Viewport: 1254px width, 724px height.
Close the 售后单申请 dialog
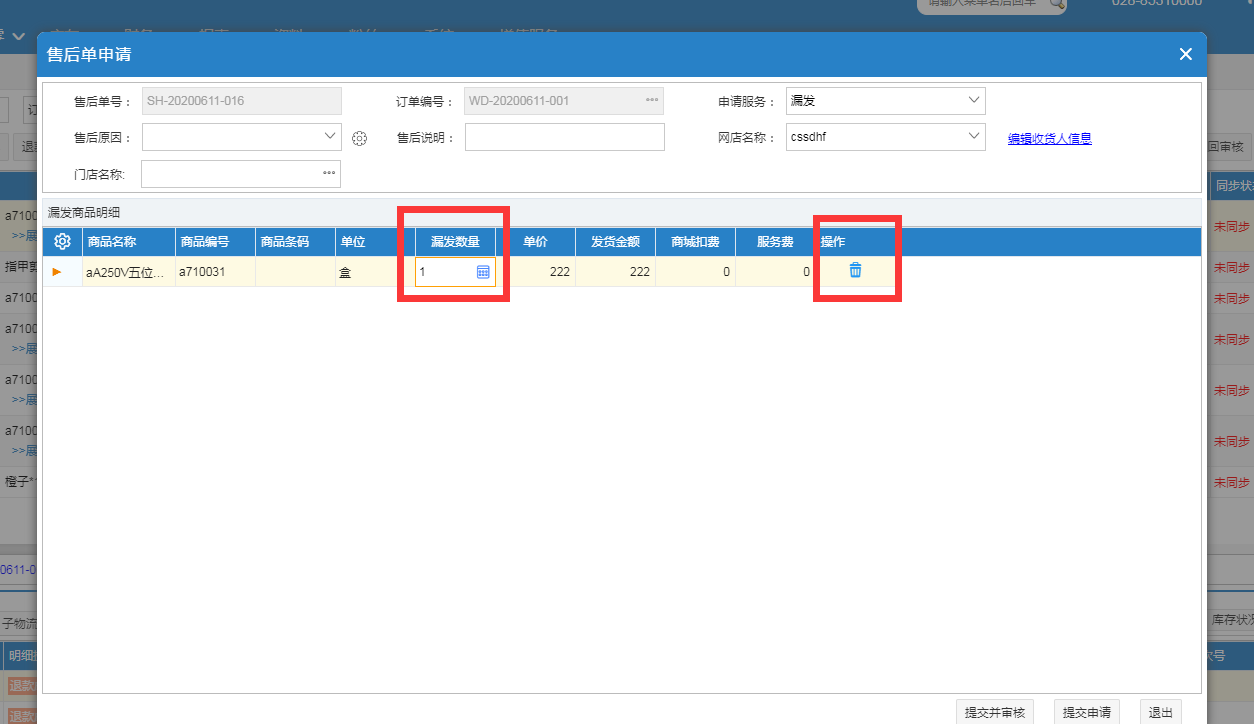pyautogui.click(x=1185, y=54)
